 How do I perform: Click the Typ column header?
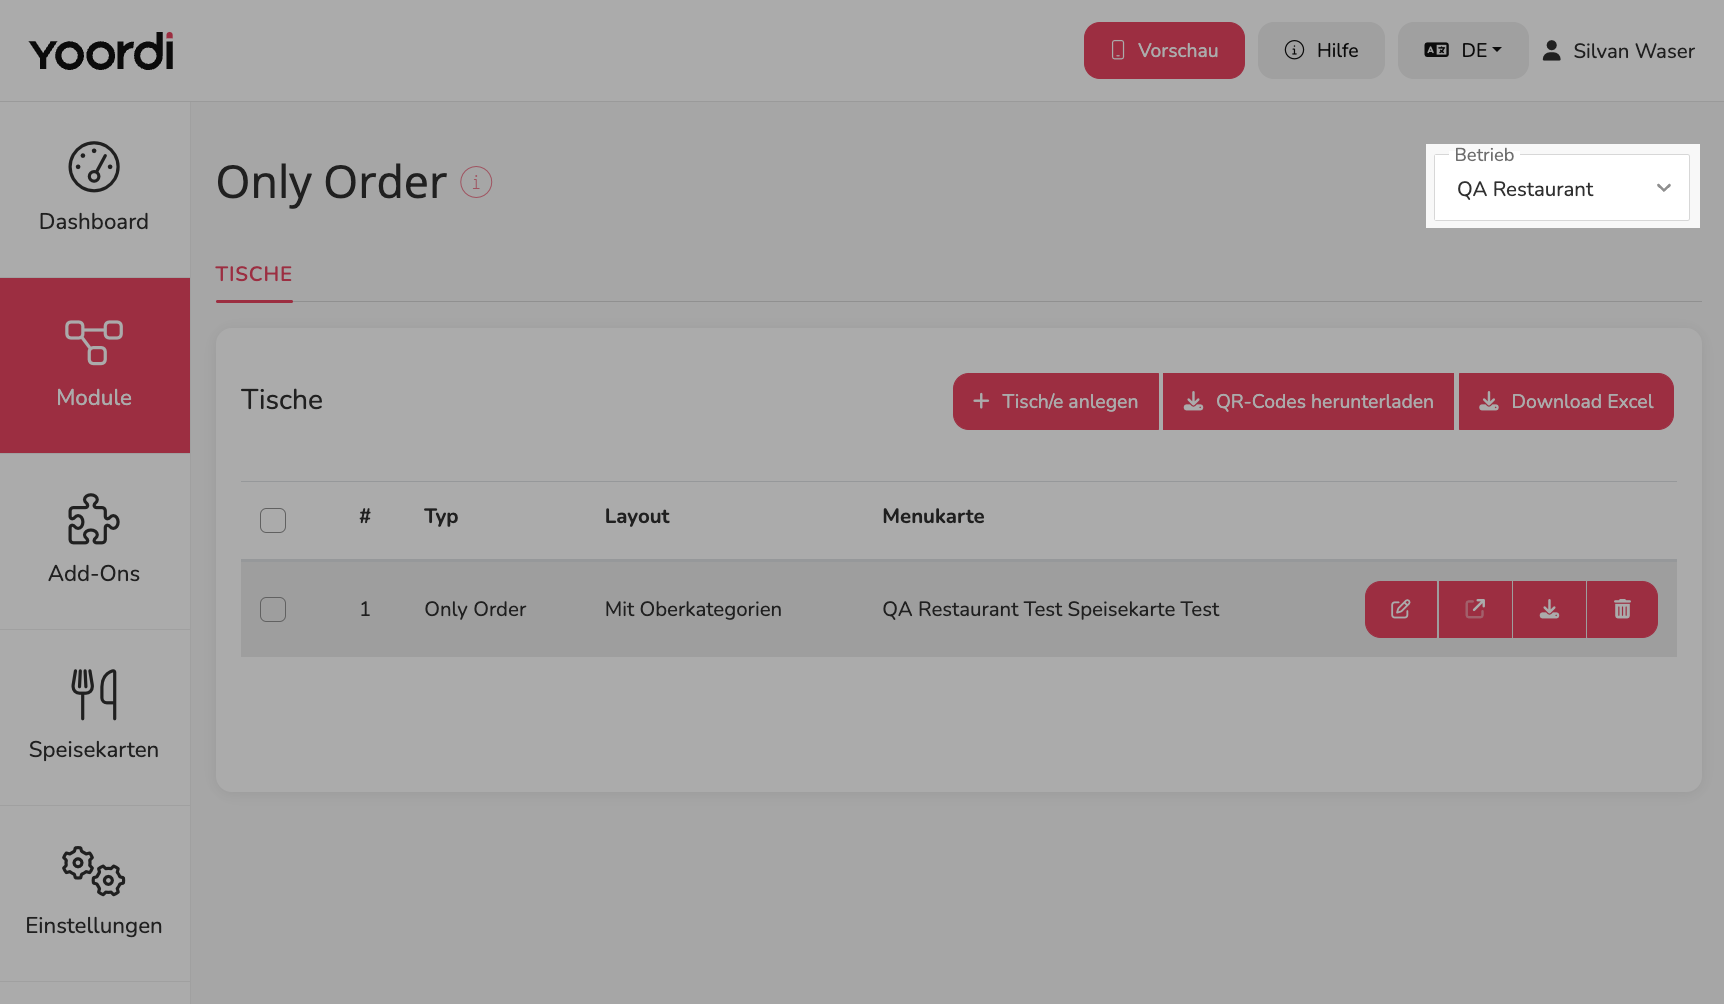pyautogui.click(x=441, y=517)
